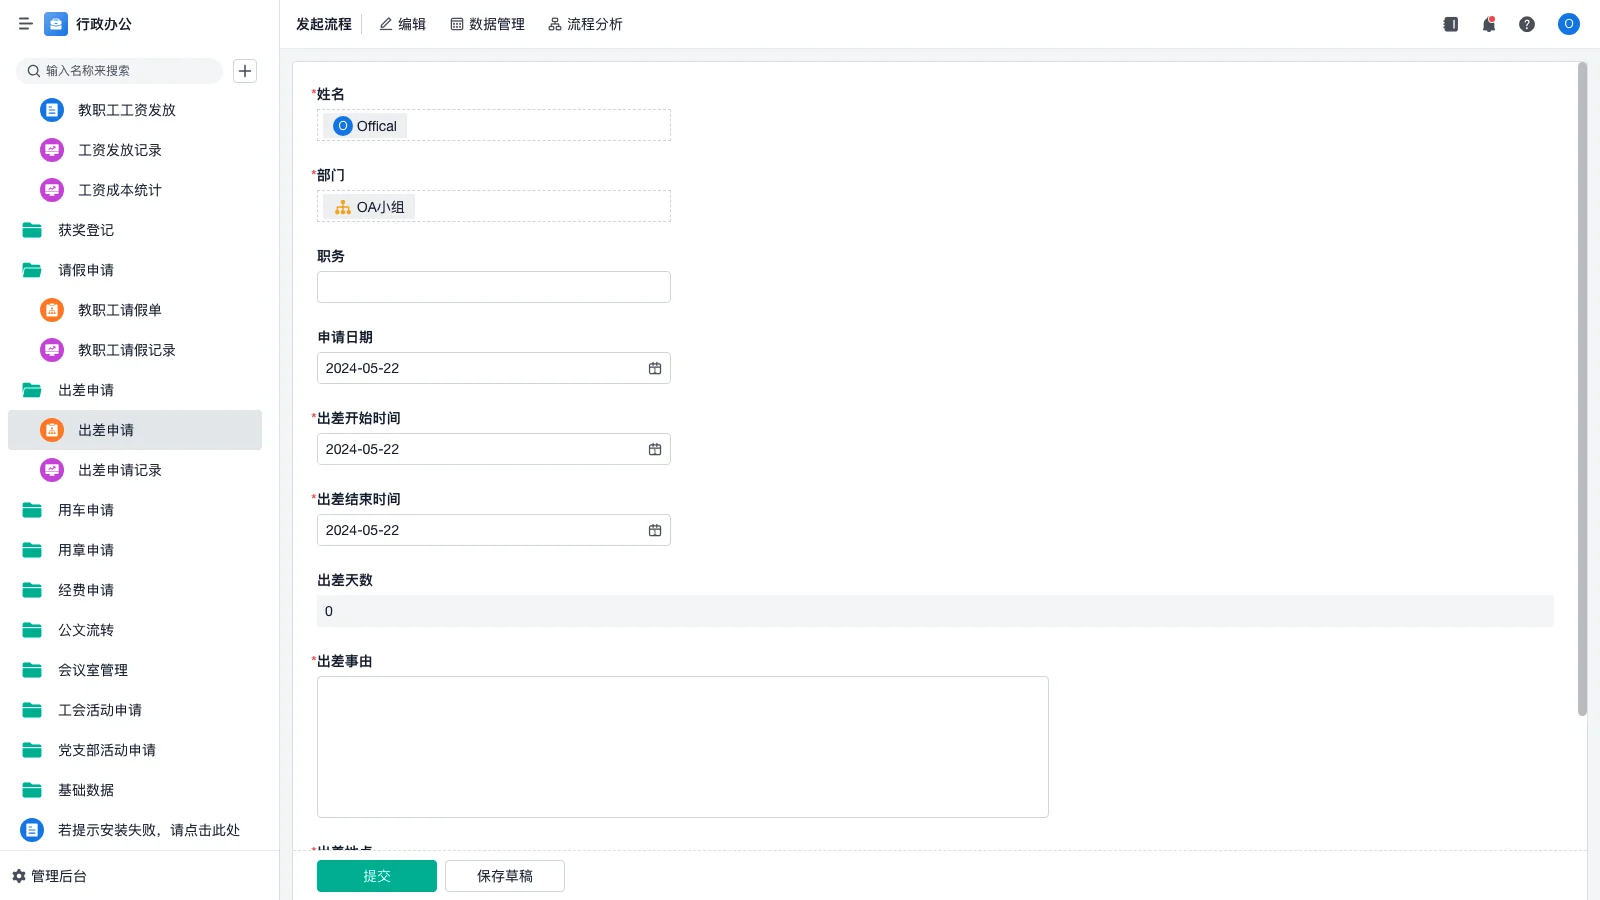Screen dimensions: 1600x900
Task: Click the 出差天数 value field
Action: coord(935,611)
